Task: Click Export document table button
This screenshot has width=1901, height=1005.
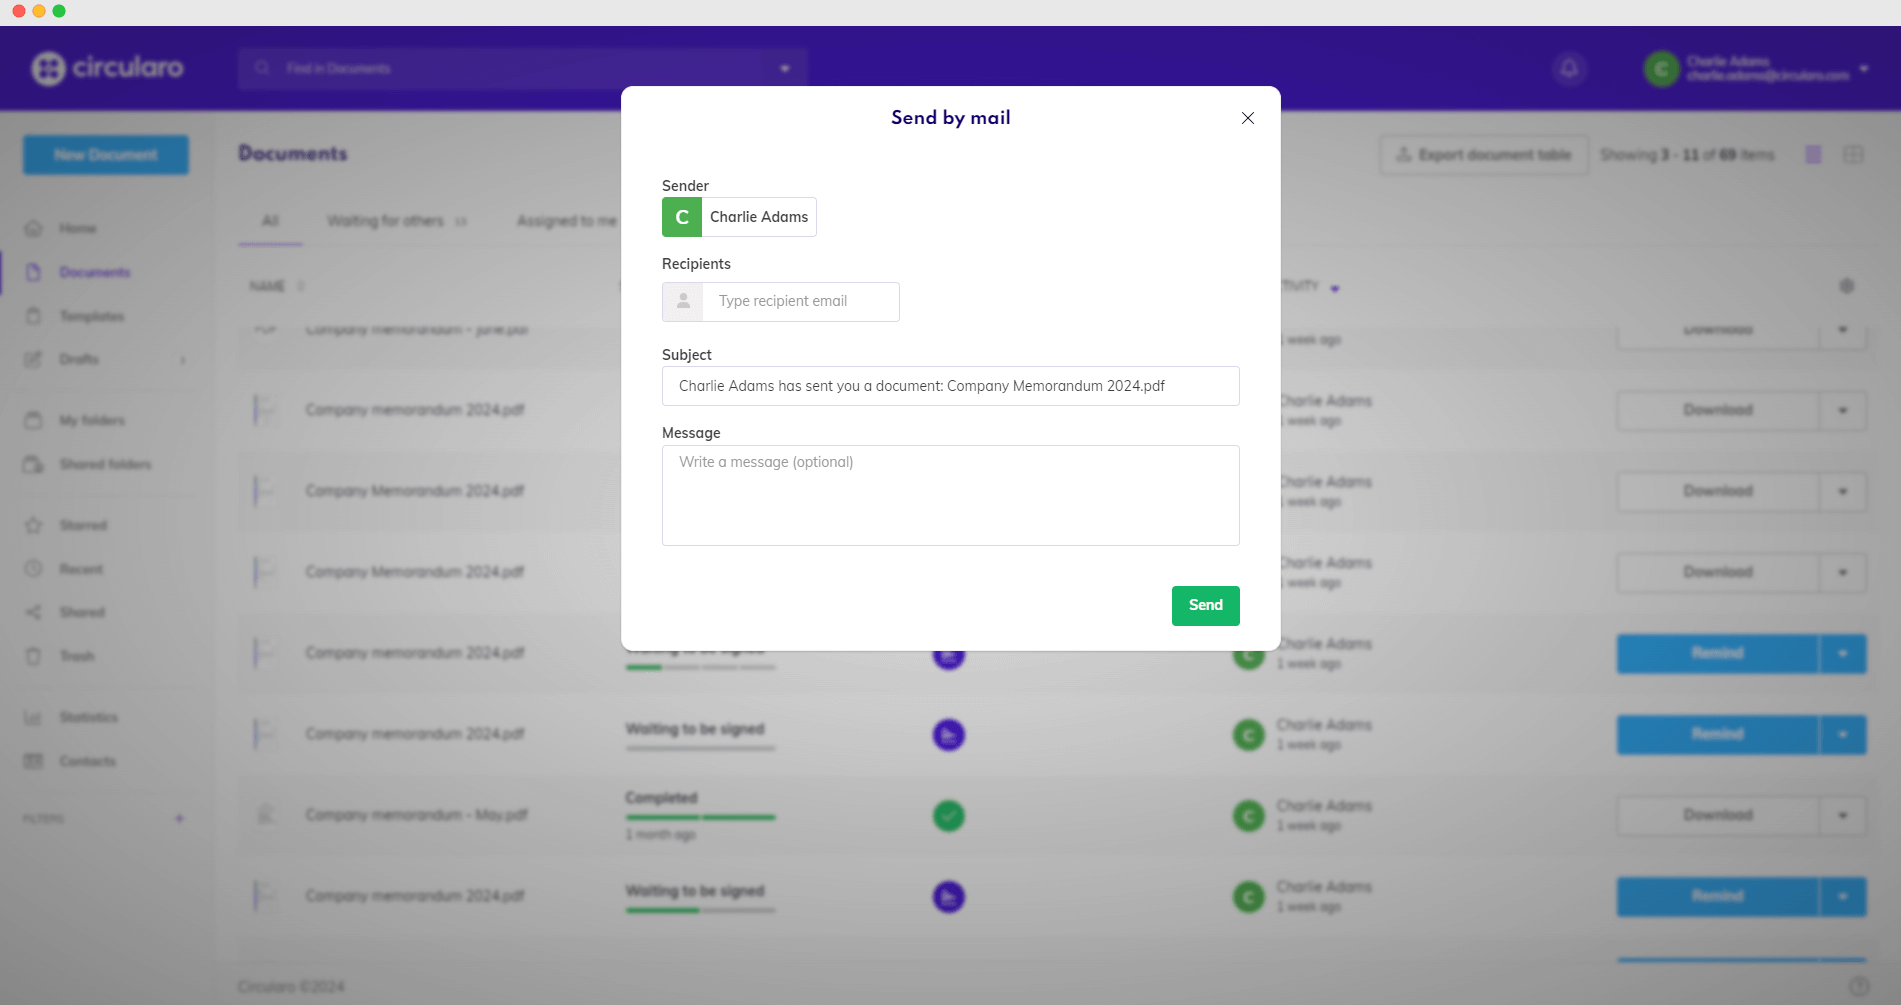Action: click(1483, 155)
